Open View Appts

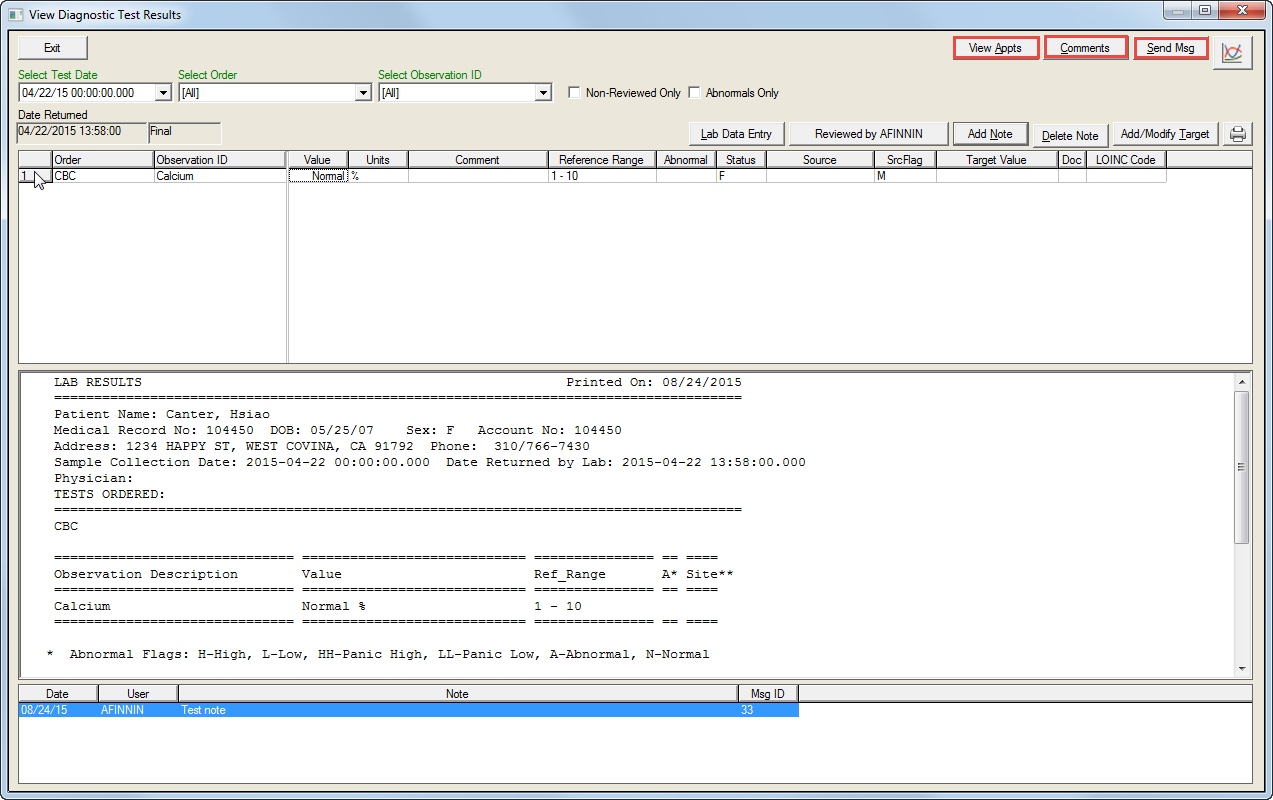pyautogui.click(x=995, y=48)
